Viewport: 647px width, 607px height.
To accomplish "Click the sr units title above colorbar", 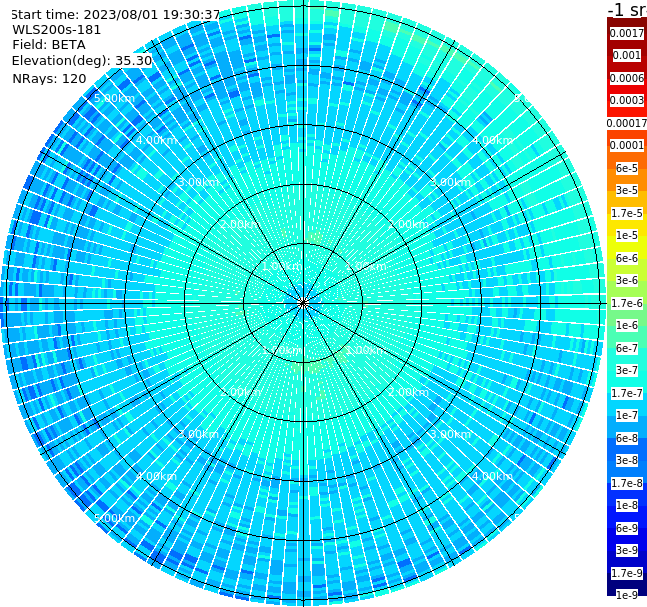I will pyautogui.click(x=627, y=9).
